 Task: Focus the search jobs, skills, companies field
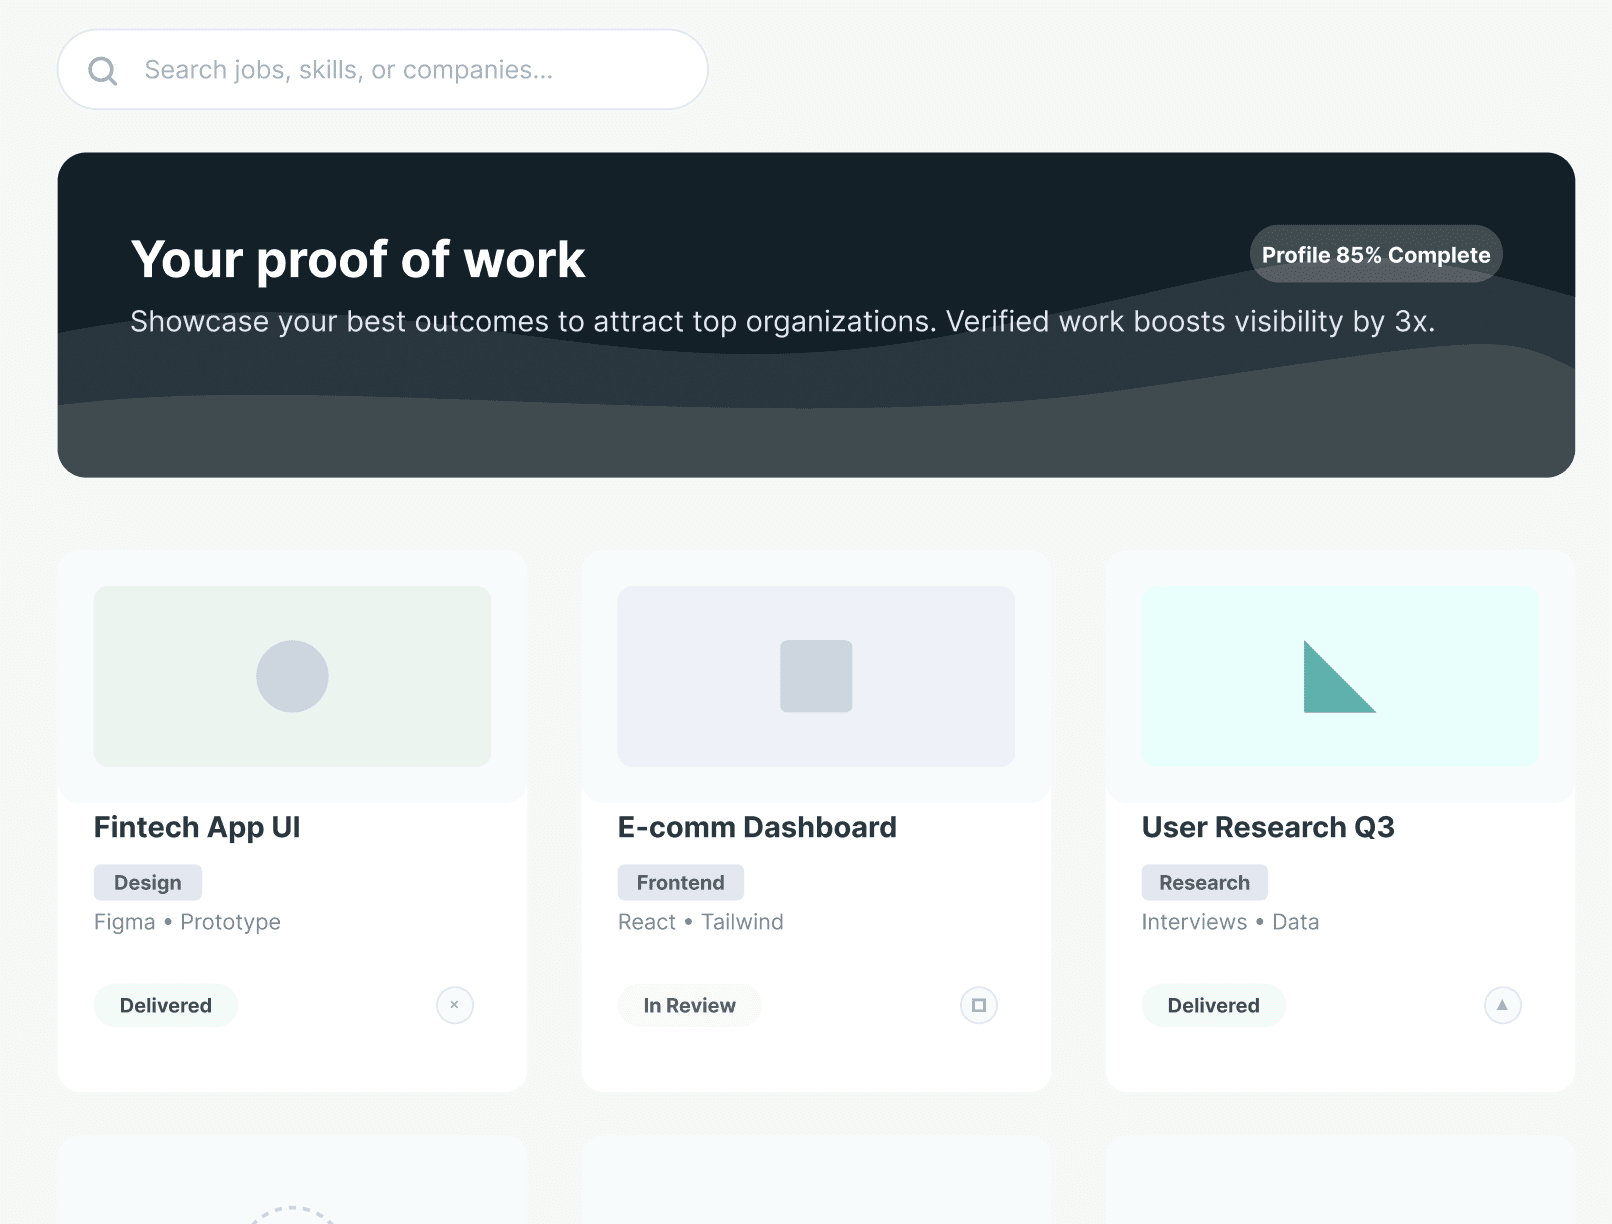click(383, 69)
